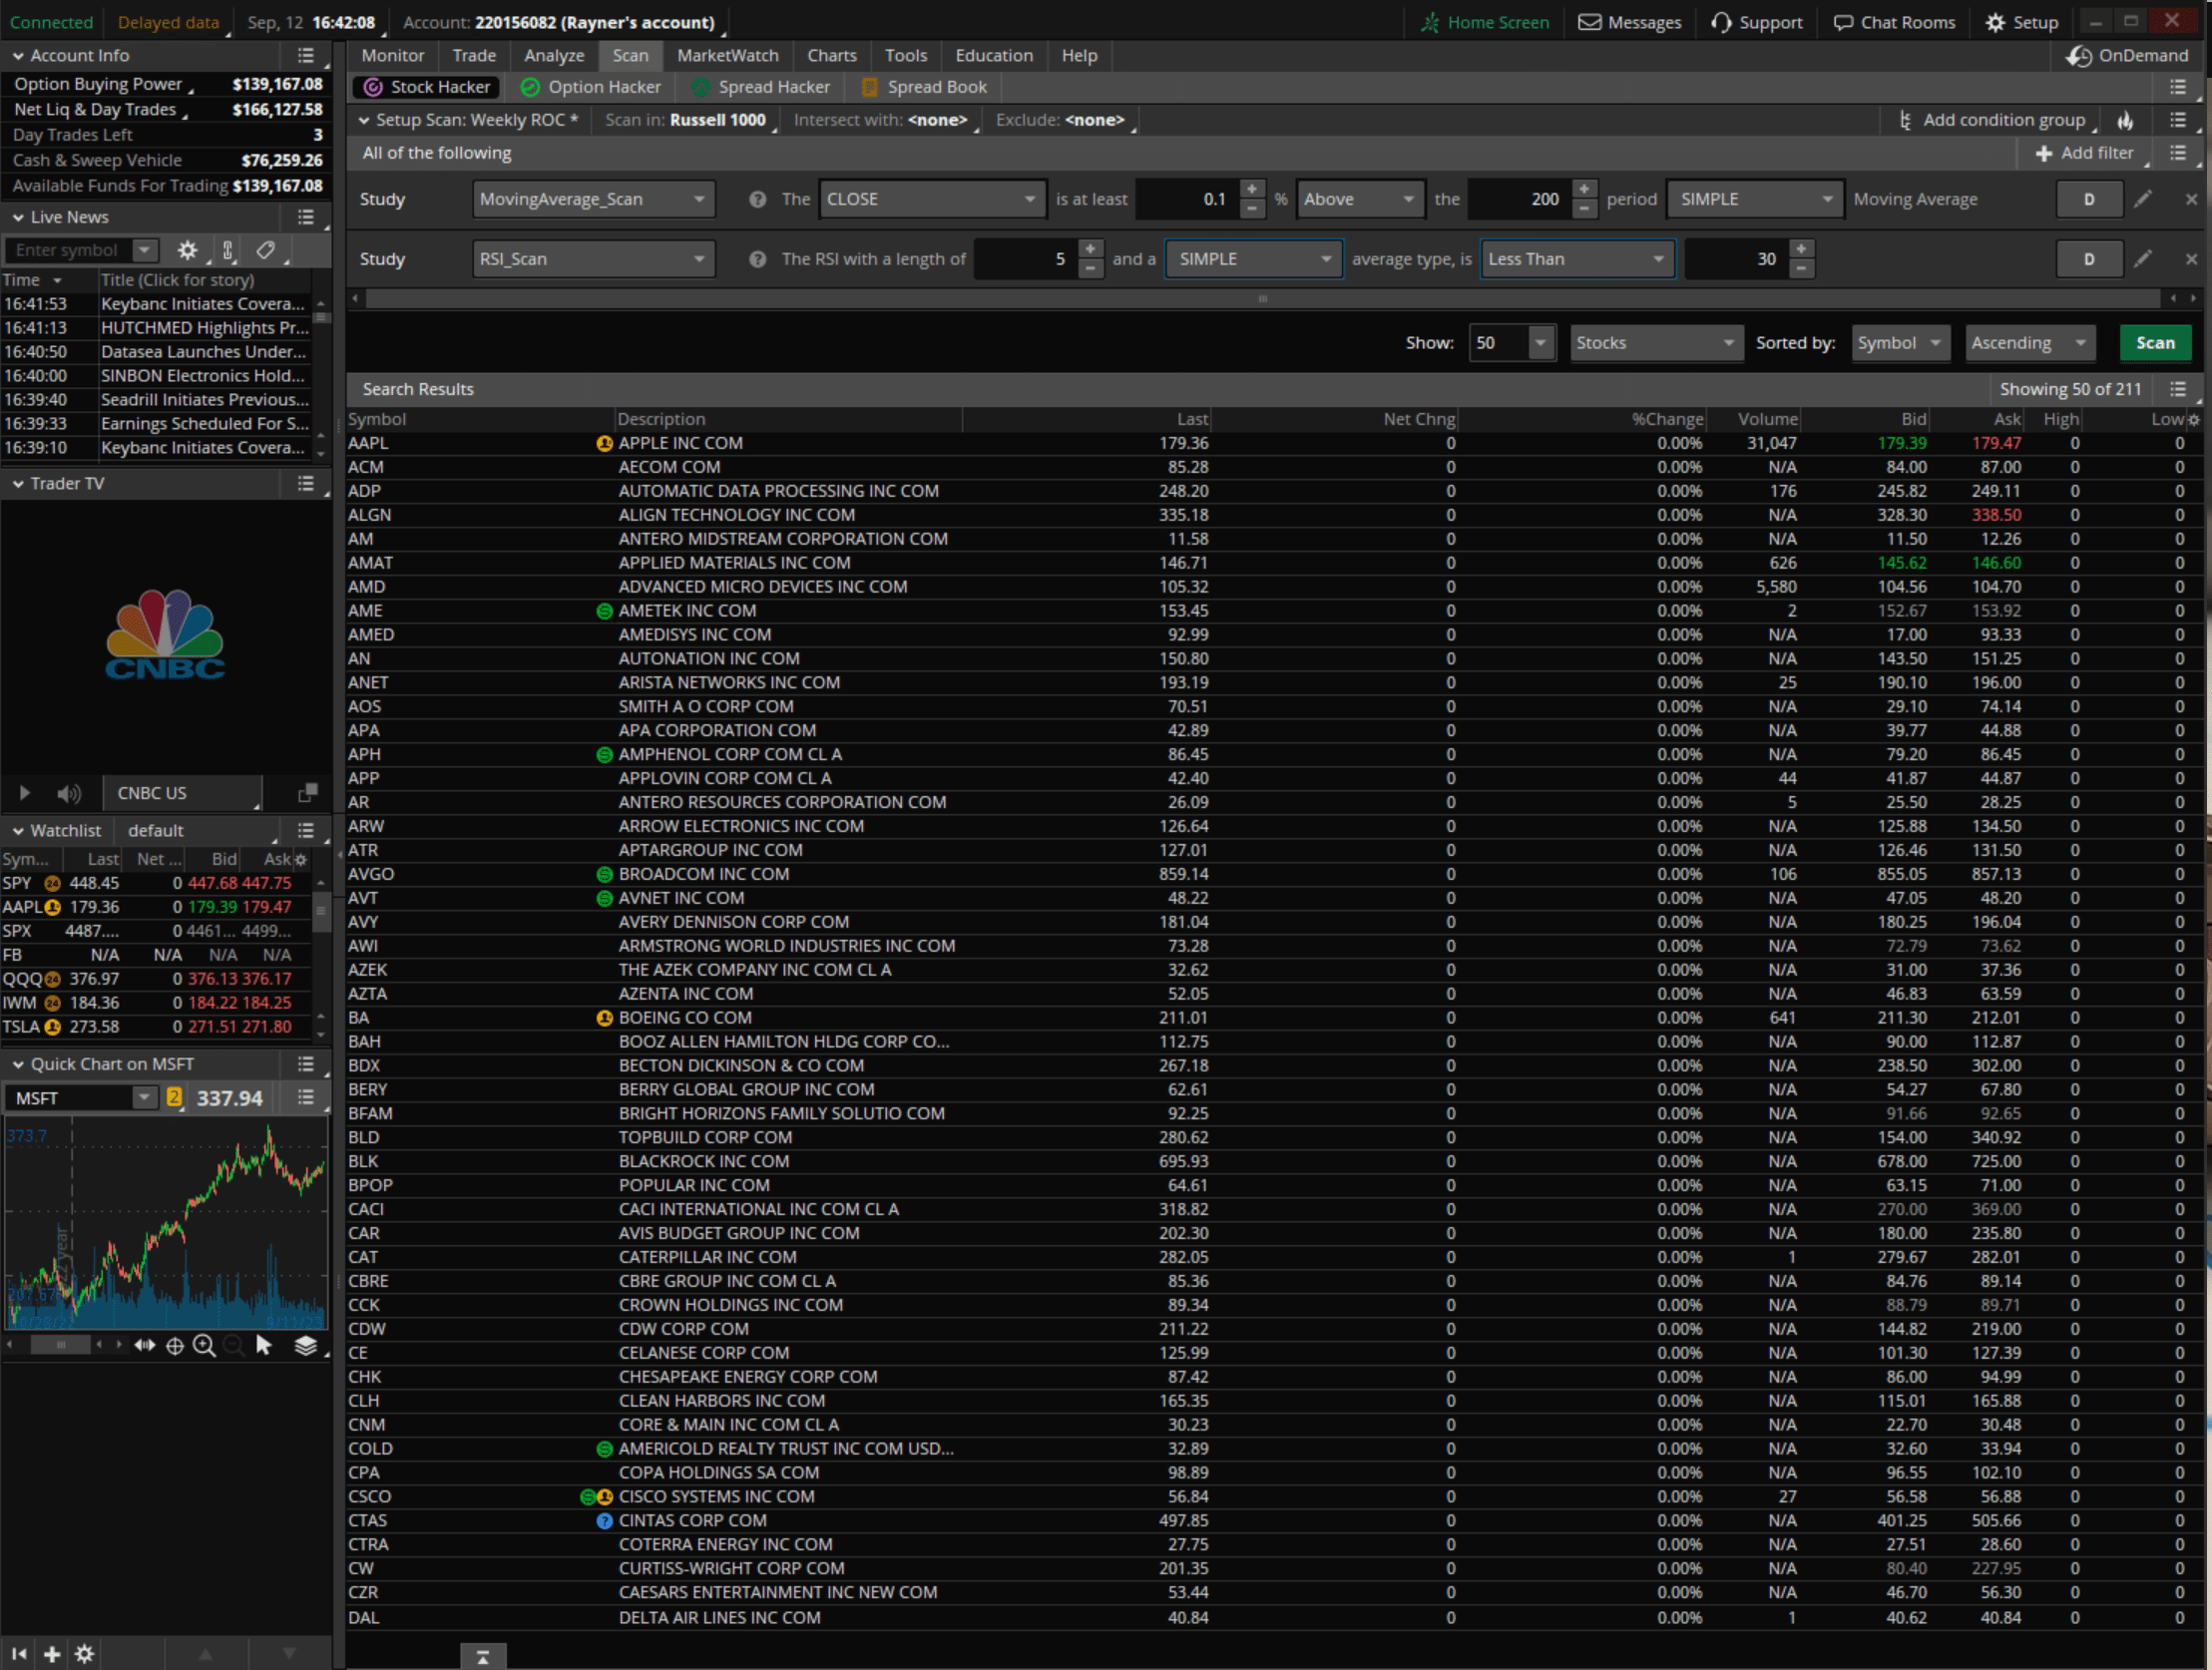Screen dimensions: 2212x1670
Task: Collapse sidebar with bottom-left arrow icon
Action: (19, 1654)
